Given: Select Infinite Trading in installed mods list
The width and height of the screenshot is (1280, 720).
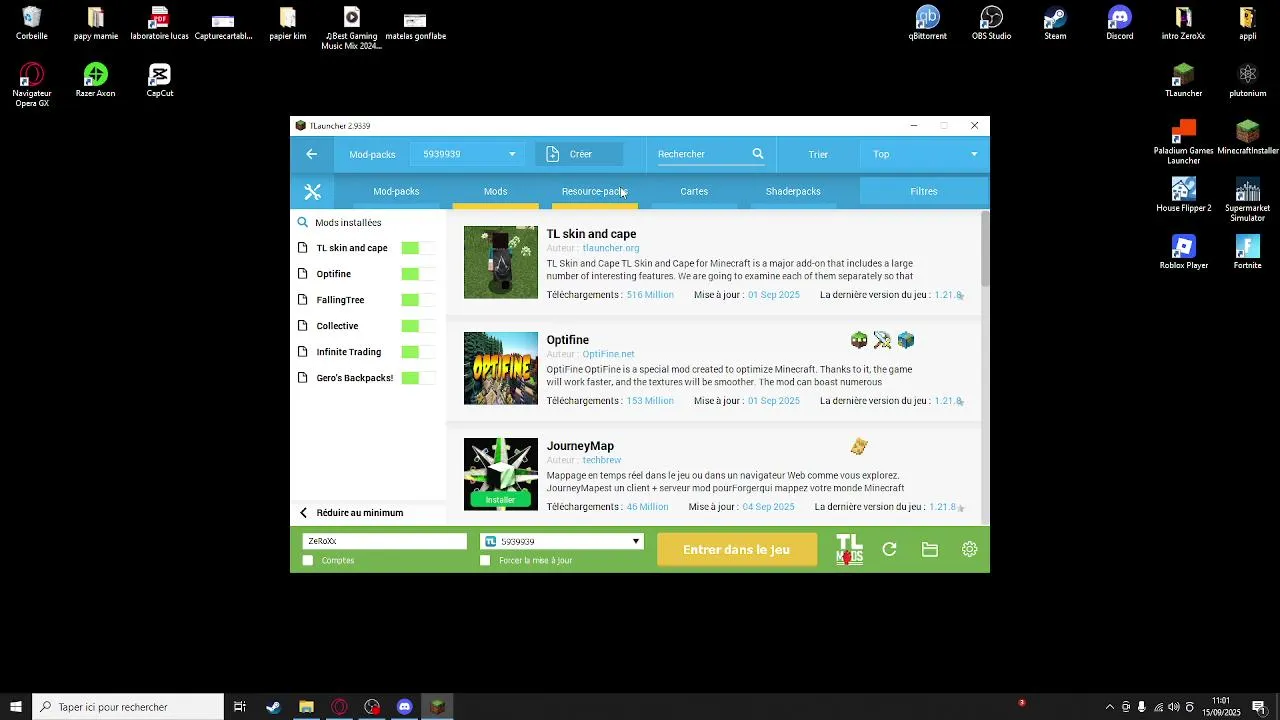Looking at the screenshot, I should click(348, 352).
